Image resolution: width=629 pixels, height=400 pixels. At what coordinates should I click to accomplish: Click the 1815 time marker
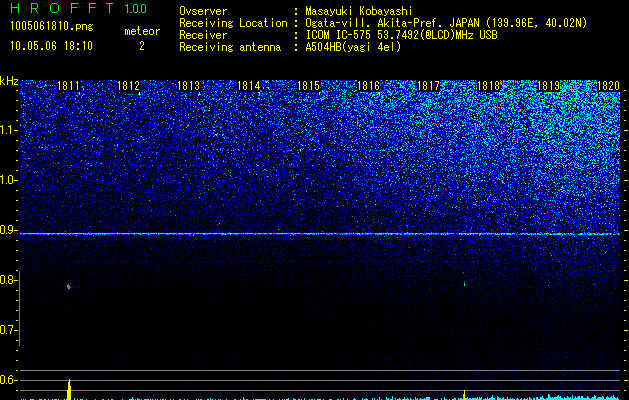tap(308, 86)
